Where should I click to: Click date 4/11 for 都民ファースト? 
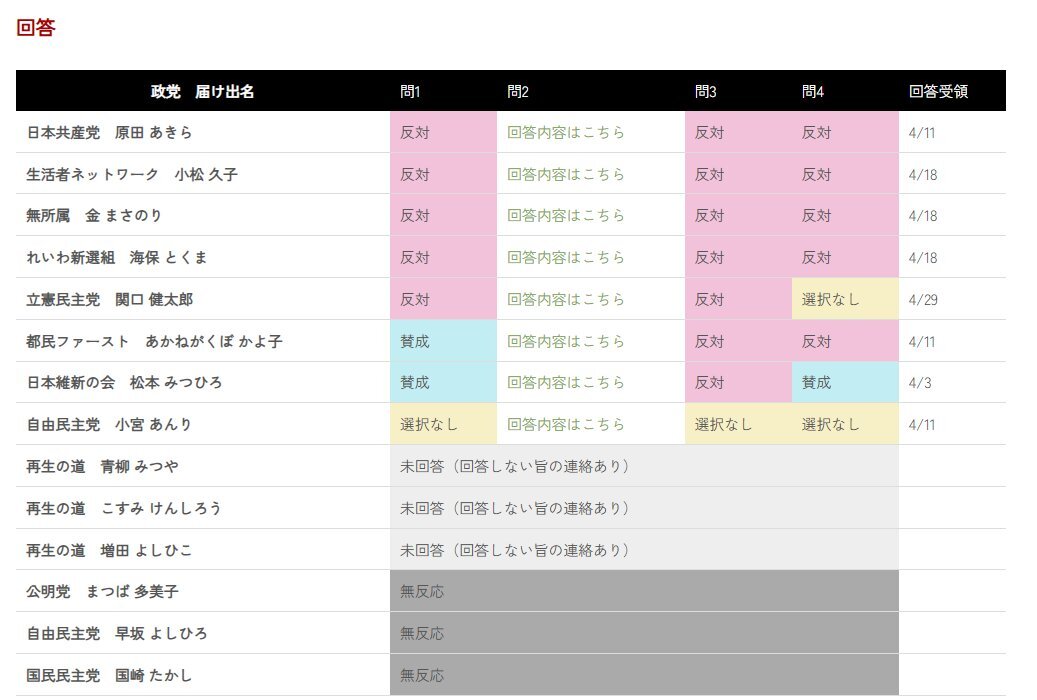(922, 342)
